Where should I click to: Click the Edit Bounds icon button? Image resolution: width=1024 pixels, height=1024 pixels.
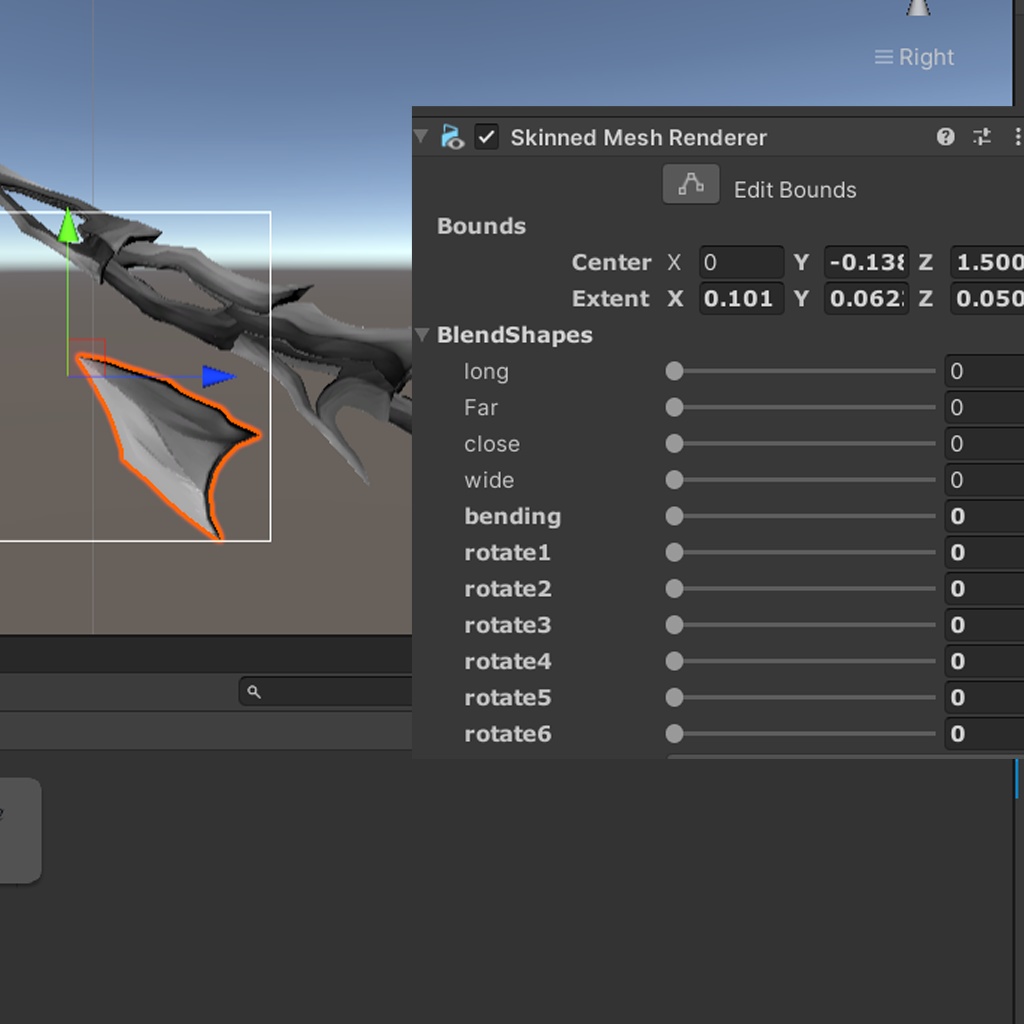point(691,184)
